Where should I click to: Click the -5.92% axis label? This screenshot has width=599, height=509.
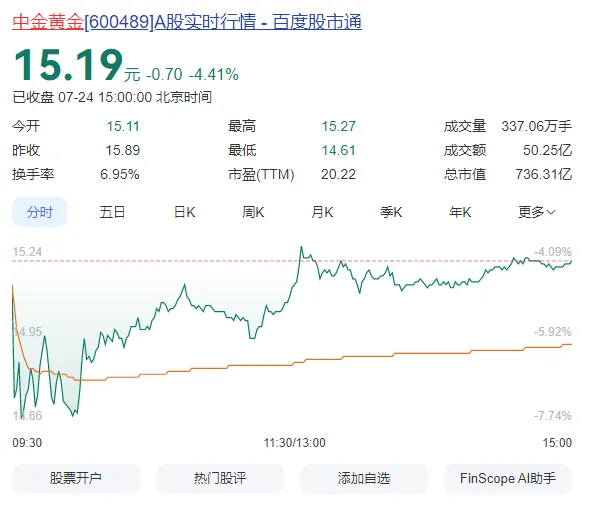coord(553,332)
